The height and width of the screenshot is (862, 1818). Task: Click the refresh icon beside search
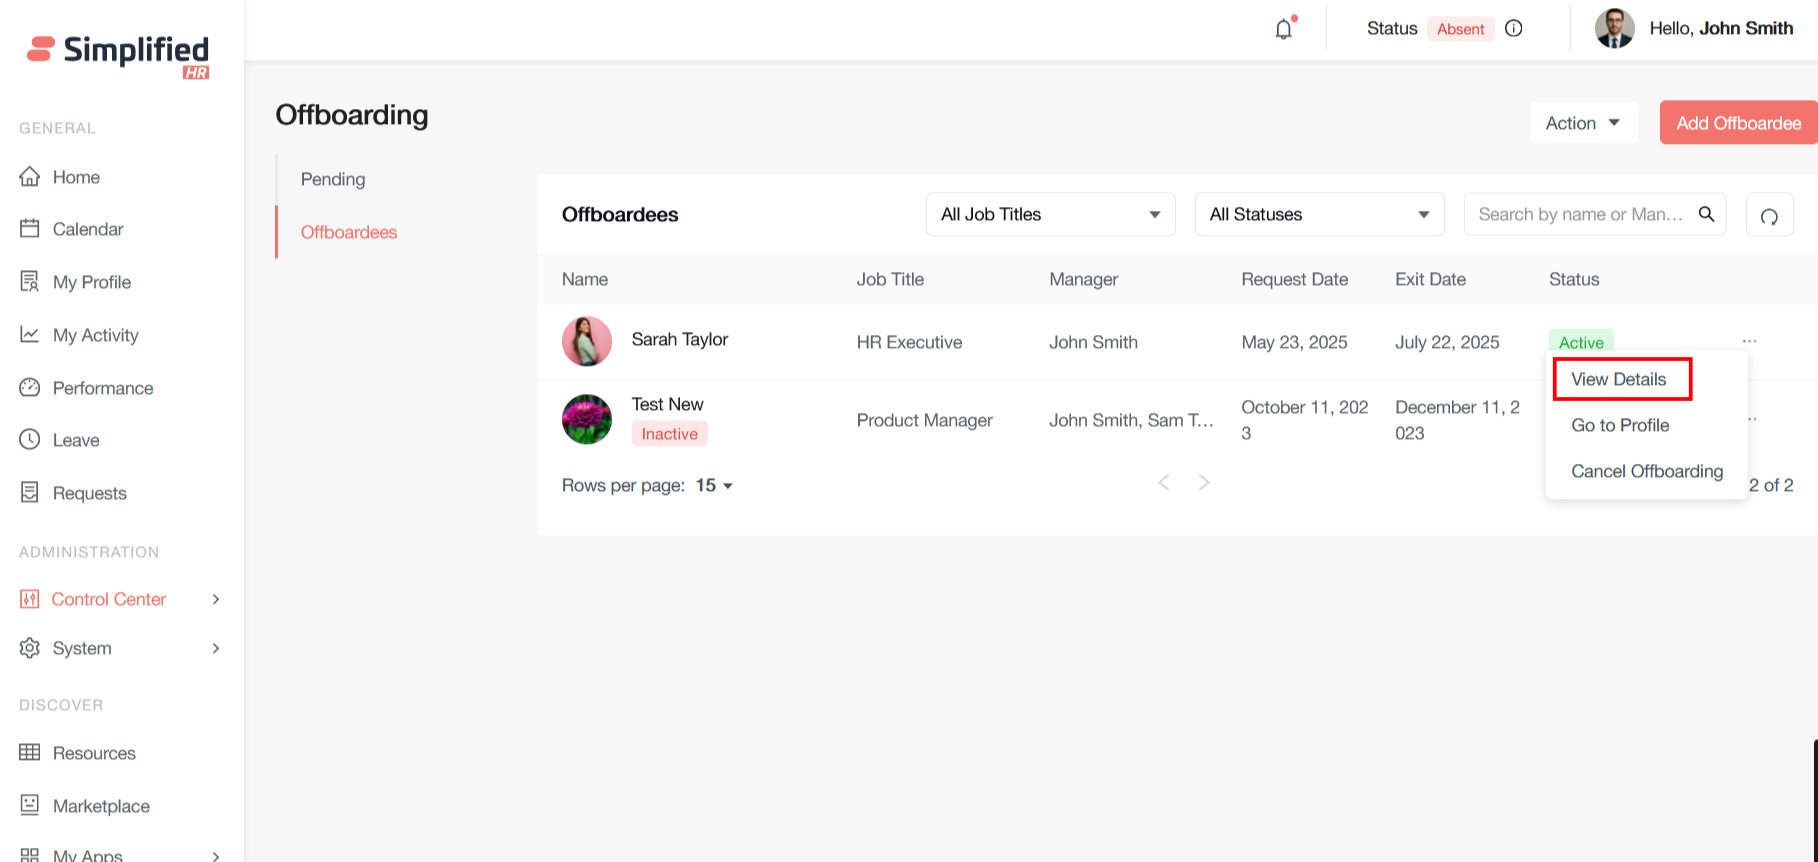[x=1769, y=215]
